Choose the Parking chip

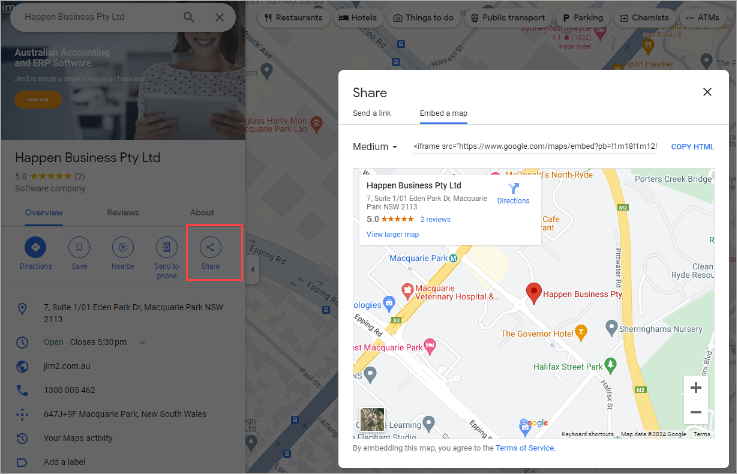(583, 18)
